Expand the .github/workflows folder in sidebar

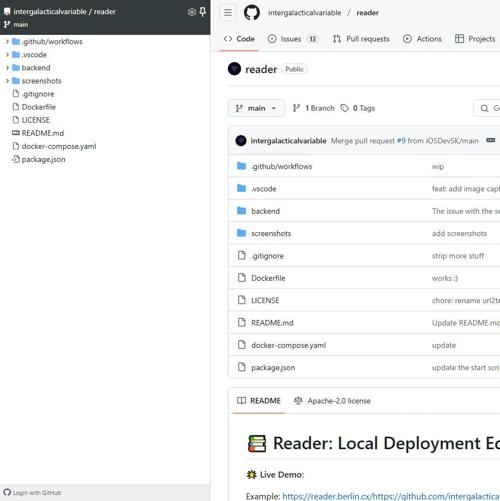pos(7,42)
